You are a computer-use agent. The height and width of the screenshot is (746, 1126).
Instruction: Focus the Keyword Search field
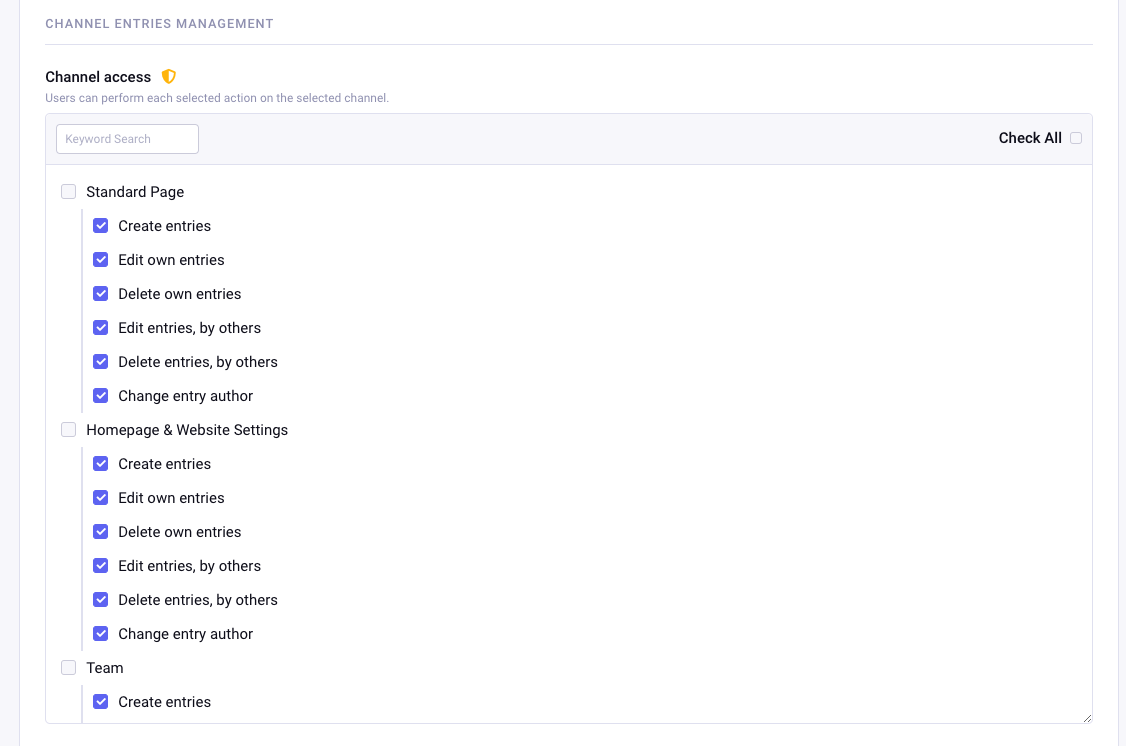point(127,139)
